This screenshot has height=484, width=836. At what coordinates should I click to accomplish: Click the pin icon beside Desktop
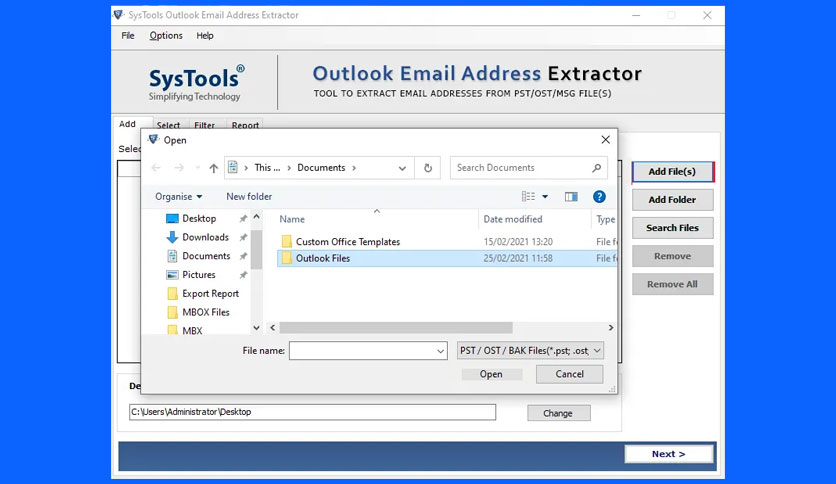click(243, 219)
